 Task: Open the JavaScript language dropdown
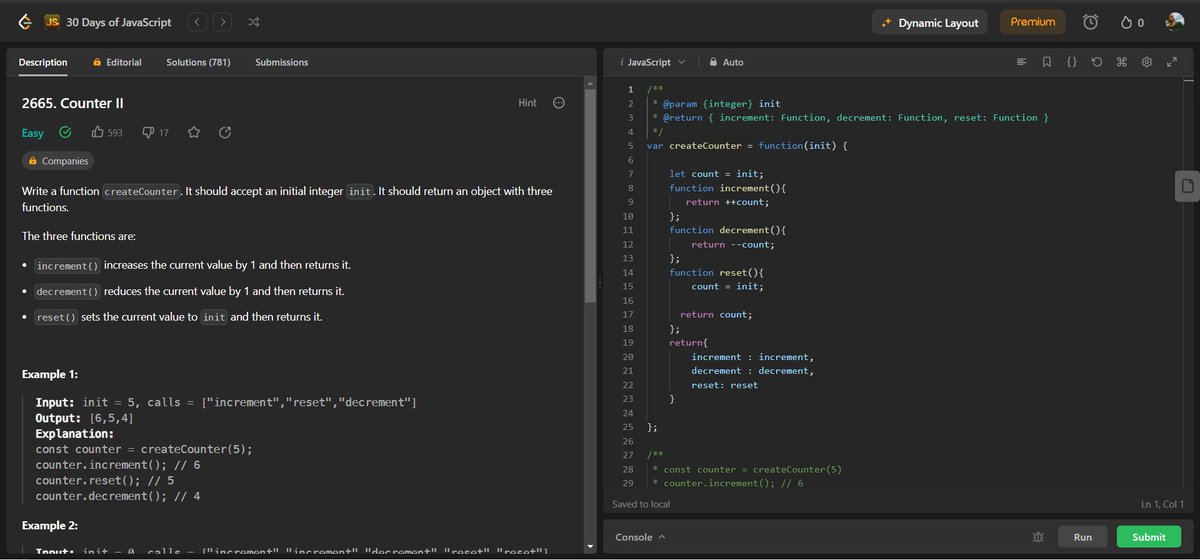click(652, 62)
